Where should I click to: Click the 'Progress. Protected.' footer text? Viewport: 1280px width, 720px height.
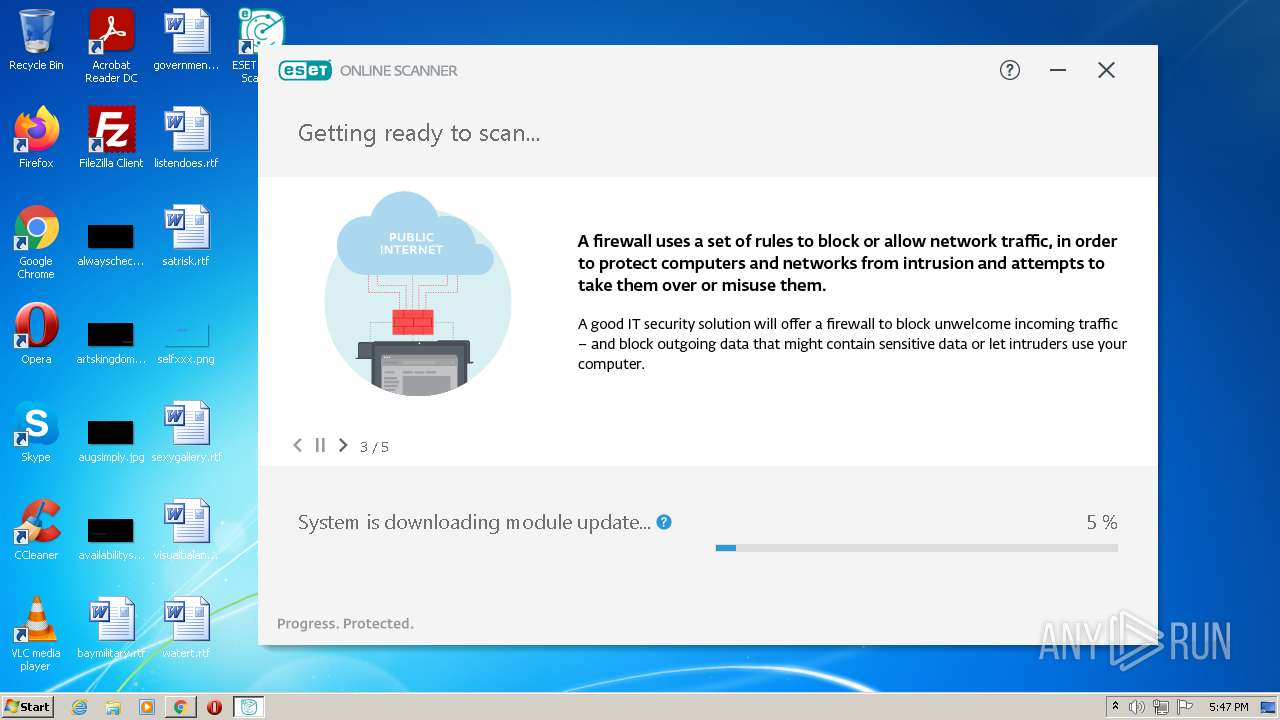tap(345, 623)
